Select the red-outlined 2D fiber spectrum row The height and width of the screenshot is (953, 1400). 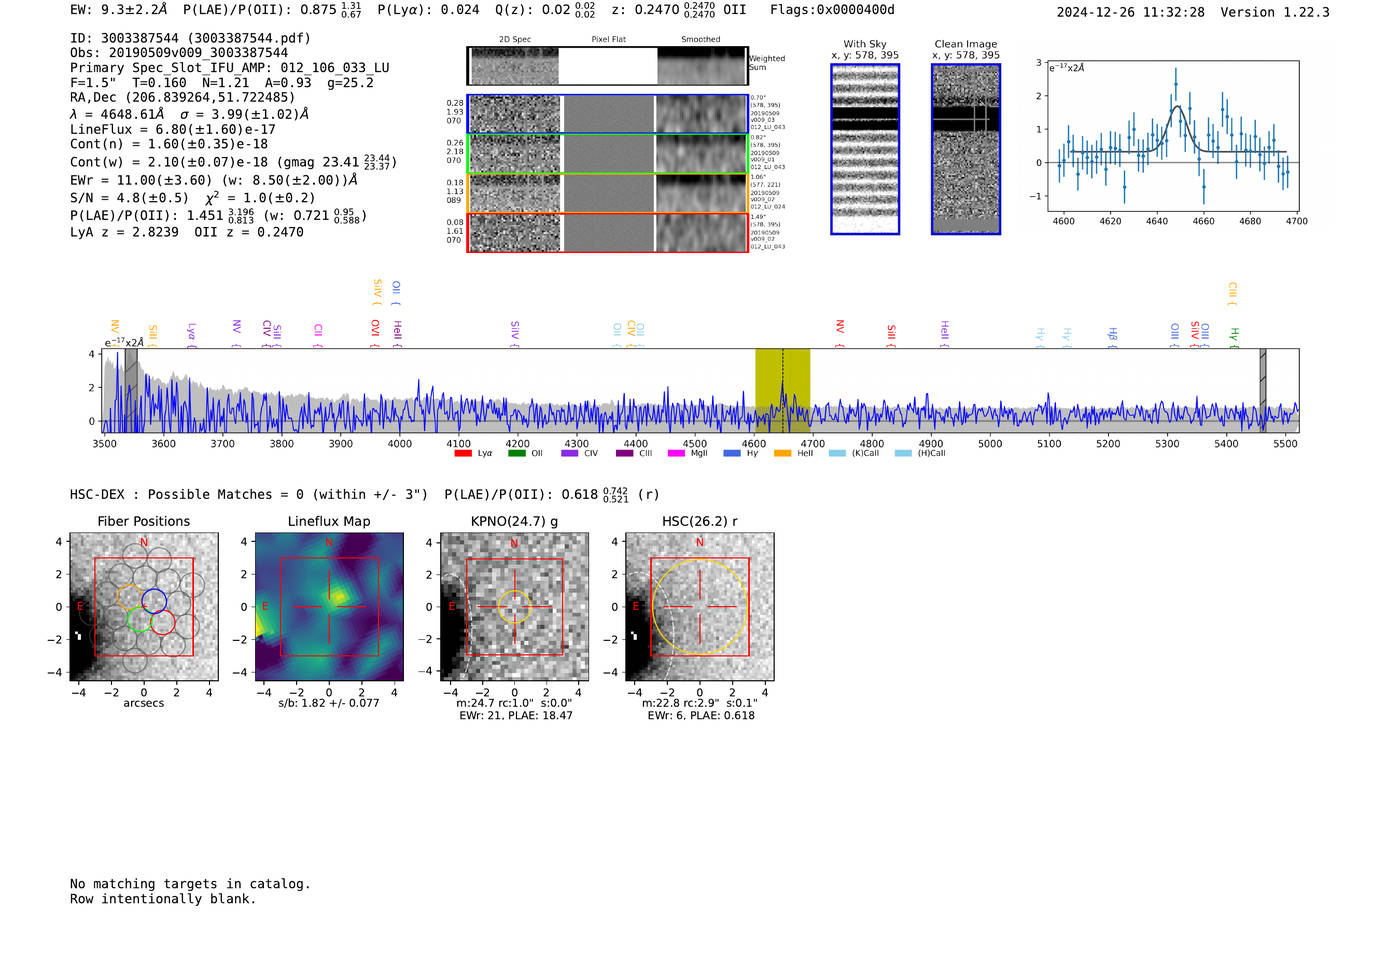(607, 232)
